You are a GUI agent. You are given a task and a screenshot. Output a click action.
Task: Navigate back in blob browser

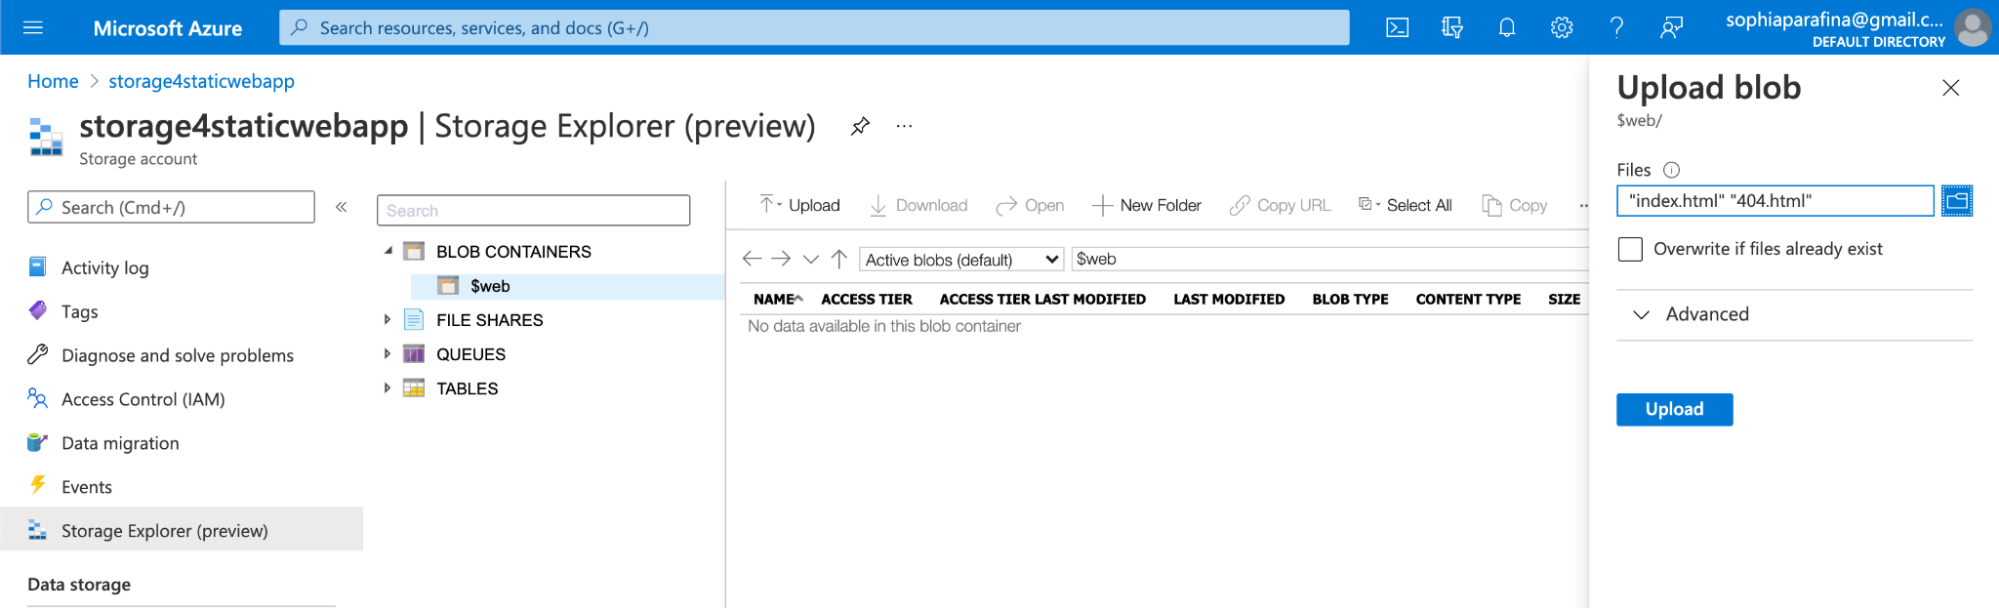(752, 259)
